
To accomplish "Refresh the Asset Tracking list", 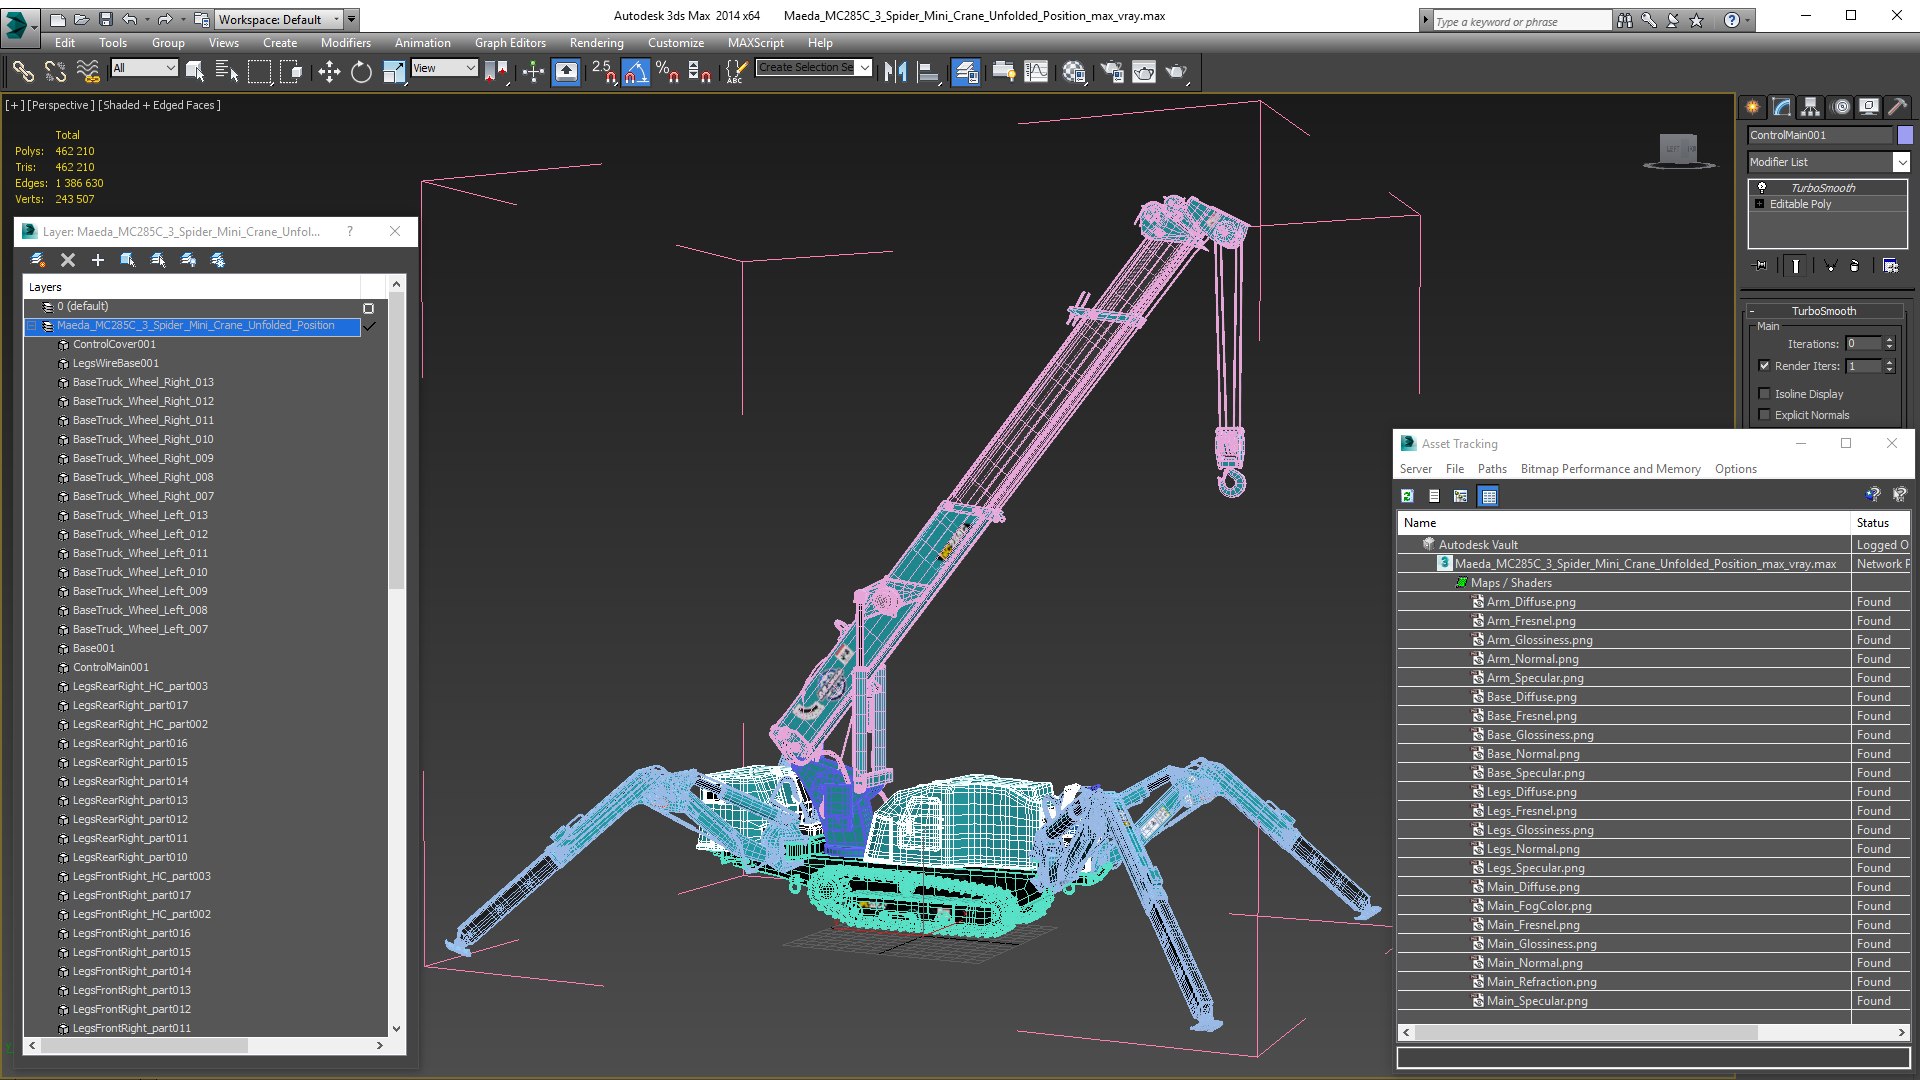I will (1407, 496).
